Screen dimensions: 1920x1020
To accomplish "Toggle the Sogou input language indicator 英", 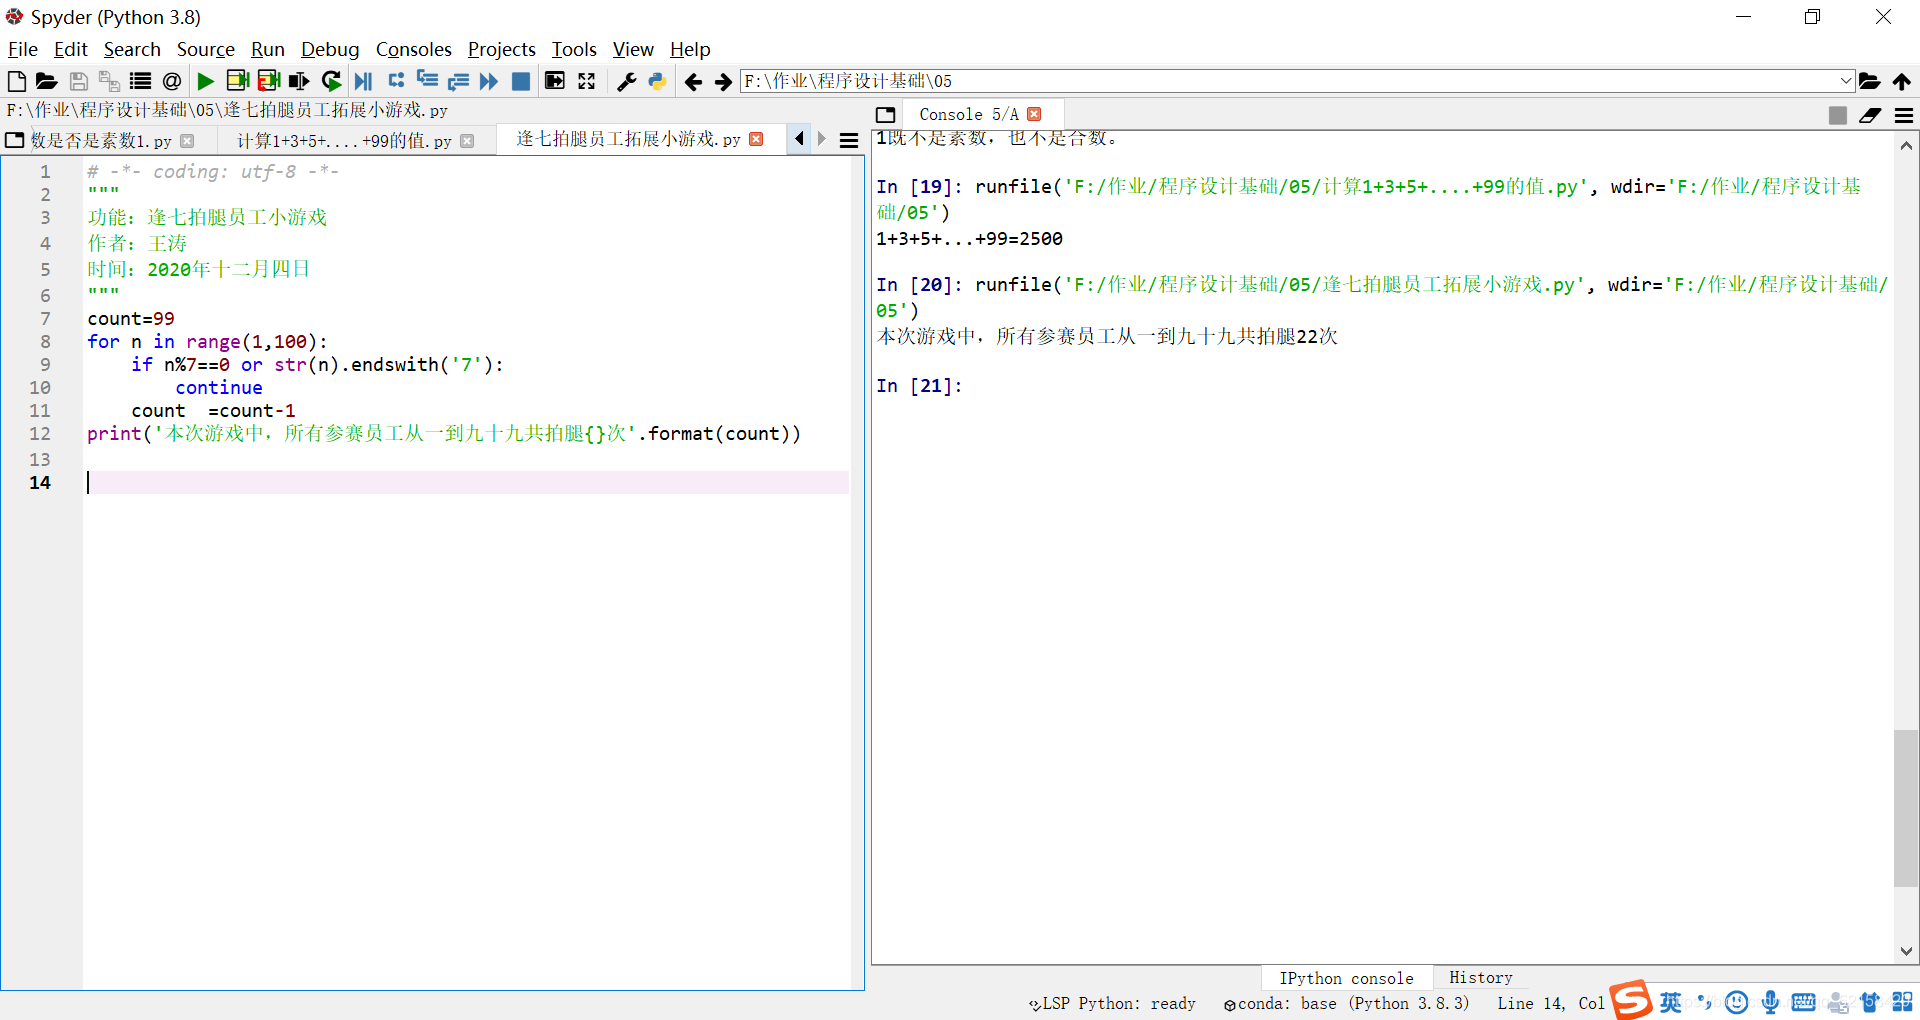I will [1670, 1002].
